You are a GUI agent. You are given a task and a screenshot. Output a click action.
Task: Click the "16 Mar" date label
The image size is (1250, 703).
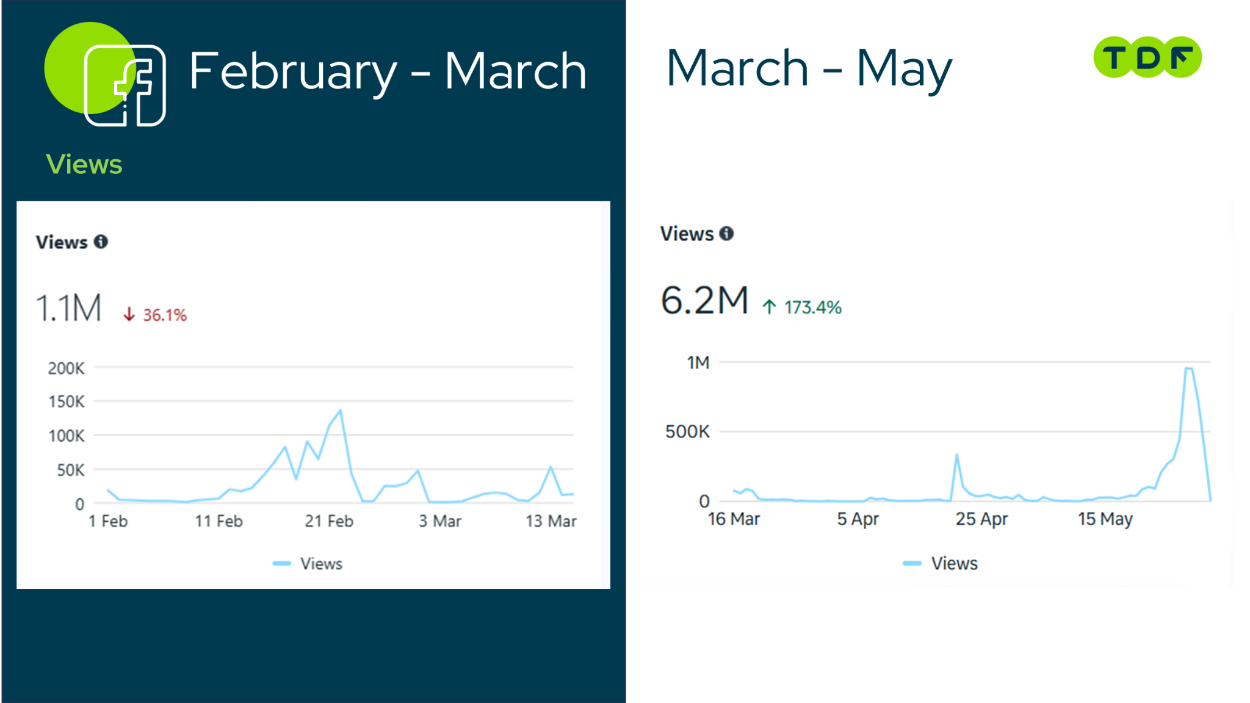[734, 519]
